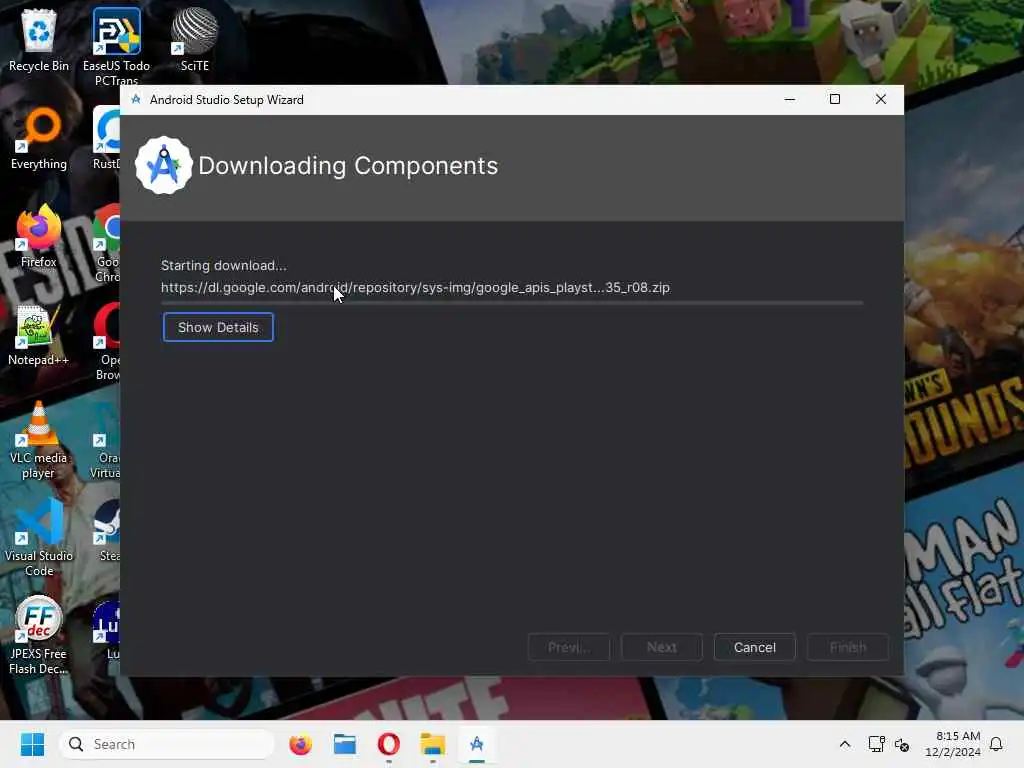Click the disabled Finish button
The image size is (1024, 768).
point(848,647)
